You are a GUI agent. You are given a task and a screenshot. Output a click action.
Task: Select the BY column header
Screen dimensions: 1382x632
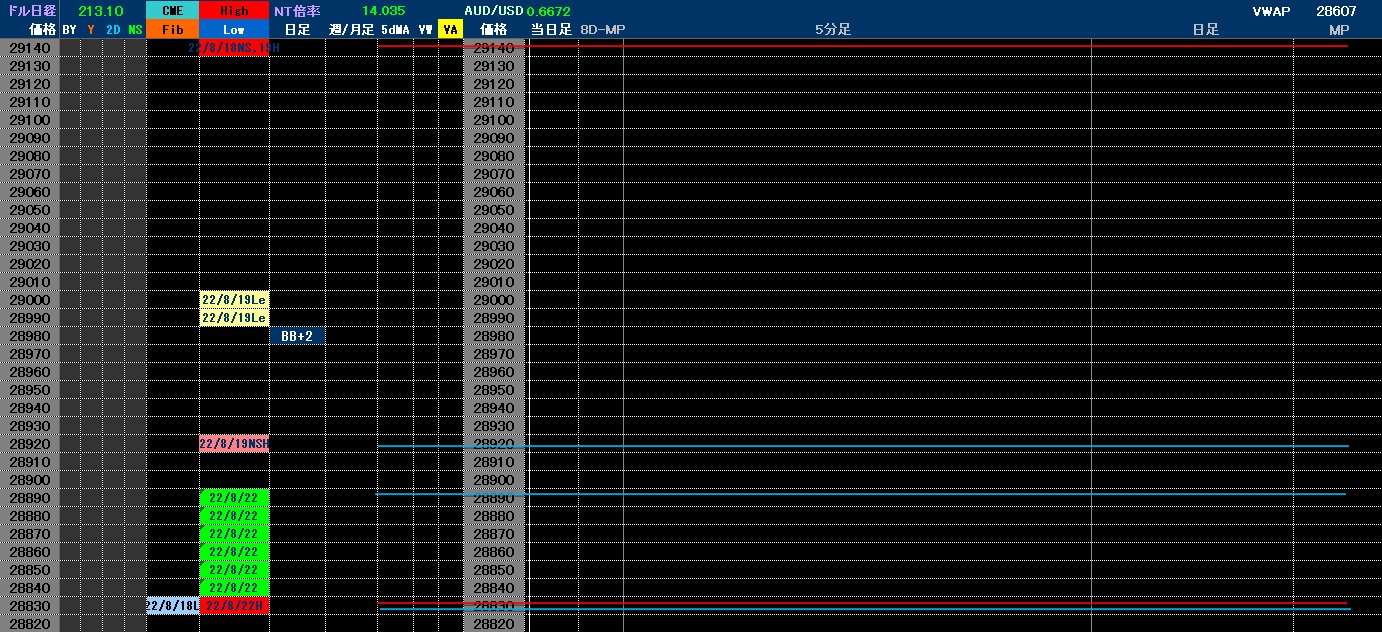tap(69, 30)
